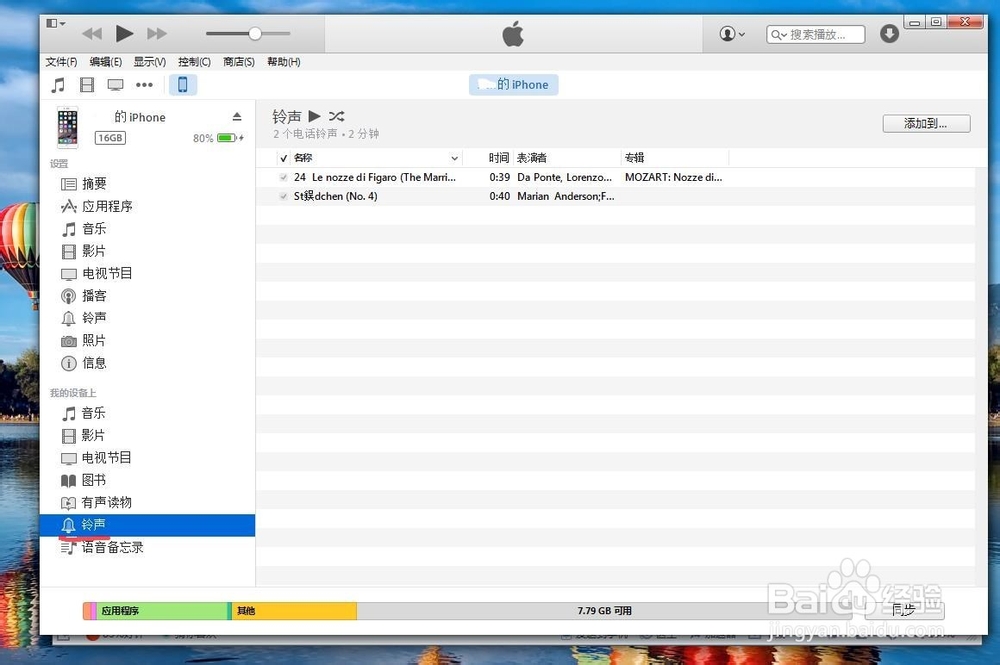Viewport: 1000px width, 665px height.
Task: Click the 80% battery indicator
Action: tap(218, 138)
